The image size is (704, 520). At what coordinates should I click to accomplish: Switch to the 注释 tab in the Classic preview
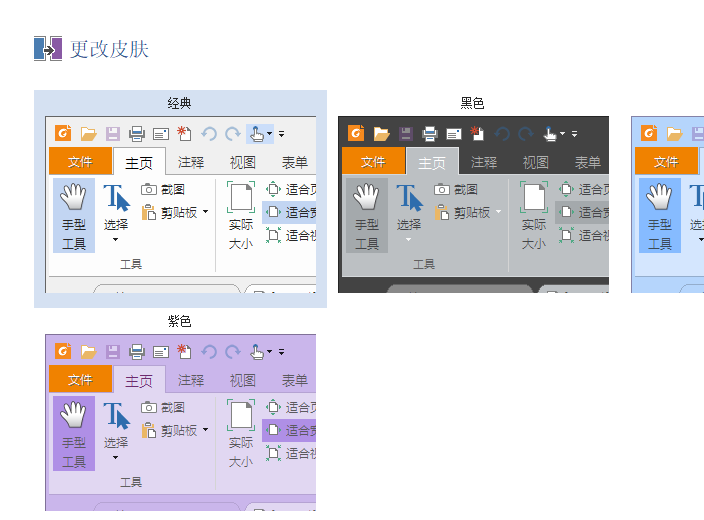(x=190, y=162)
